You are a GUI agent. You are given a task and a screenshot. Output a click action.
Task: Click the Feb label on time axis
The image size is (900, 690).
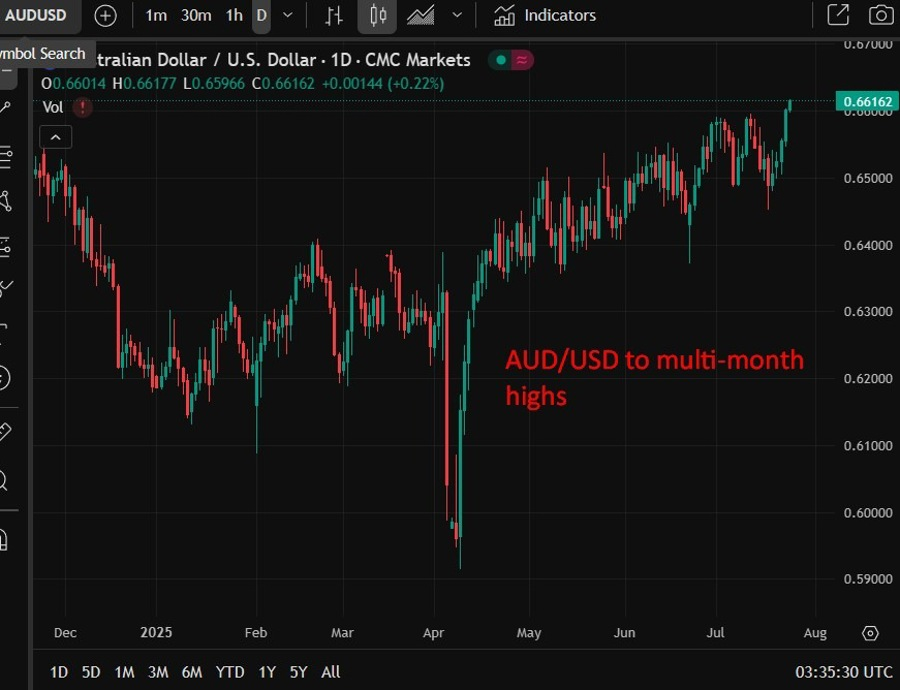click(255, 633)
